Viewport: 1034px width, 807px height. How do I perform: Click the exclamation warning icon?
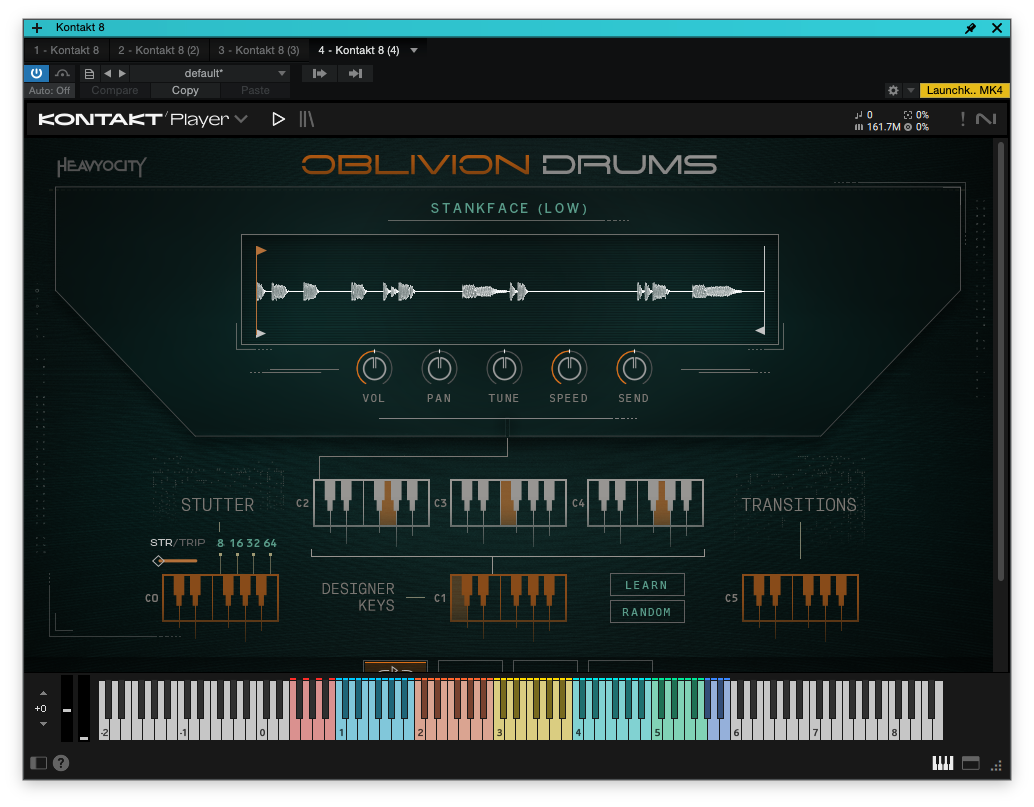coord(963,119)
